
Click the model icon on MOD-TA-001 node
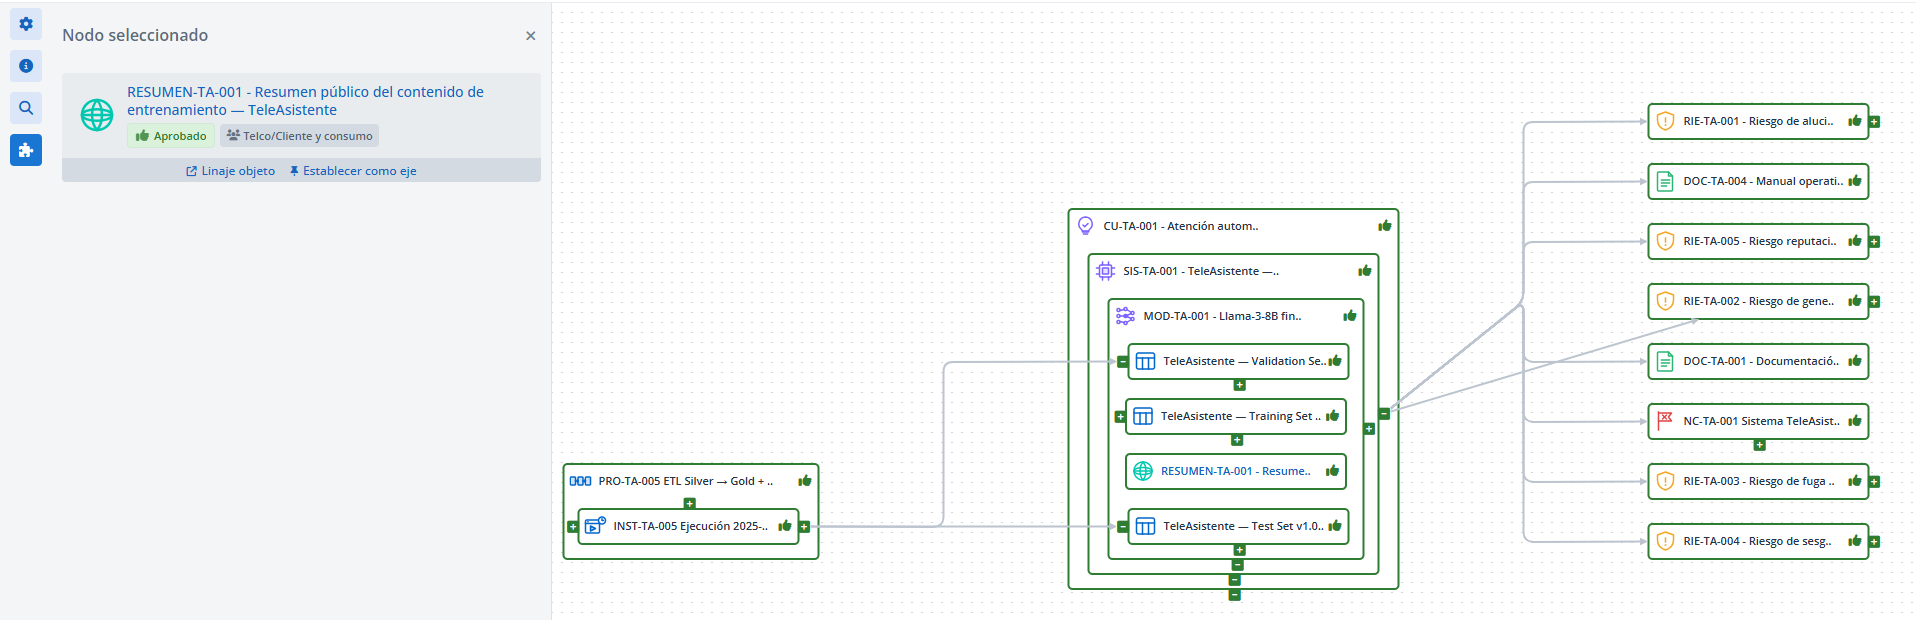click(1125, 316)
